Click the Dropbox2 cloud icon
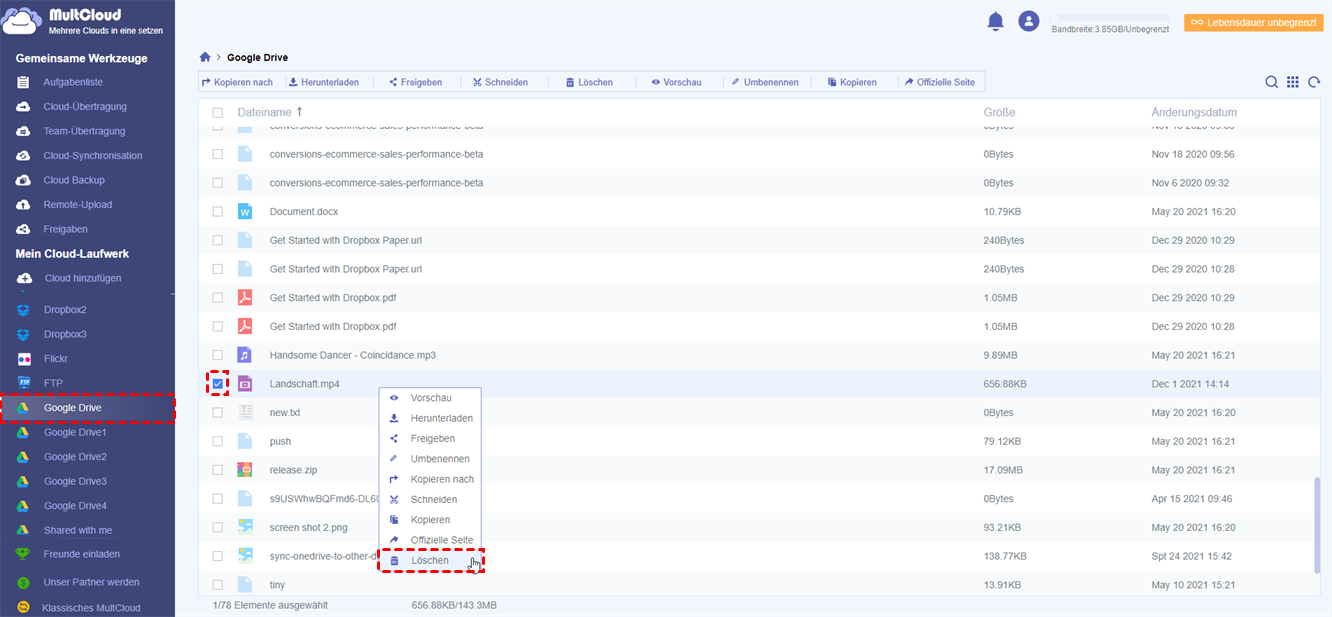The width and height of the screenshot is (1332, 617). tap(23, 310)
